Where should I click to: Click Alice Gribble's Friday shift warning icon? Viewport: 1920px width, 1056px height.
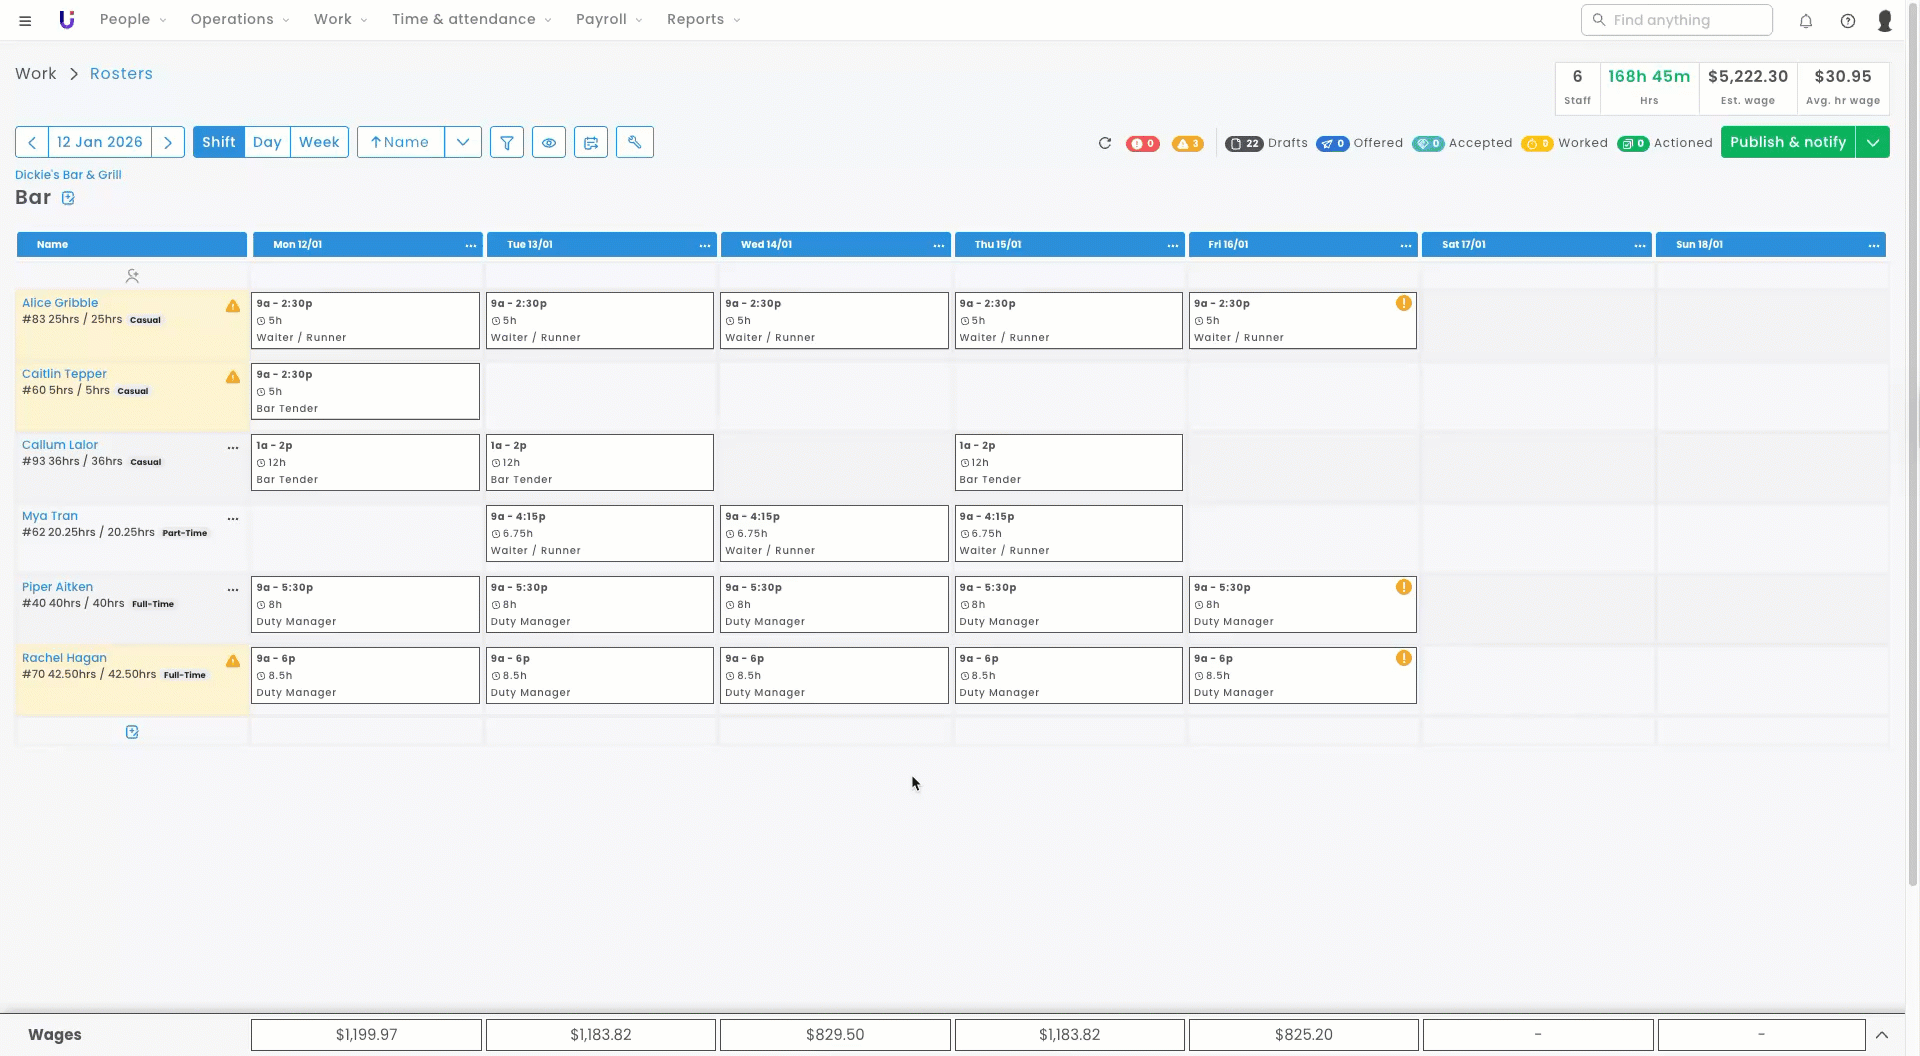pyautogui.click(x=1404, y=303)
